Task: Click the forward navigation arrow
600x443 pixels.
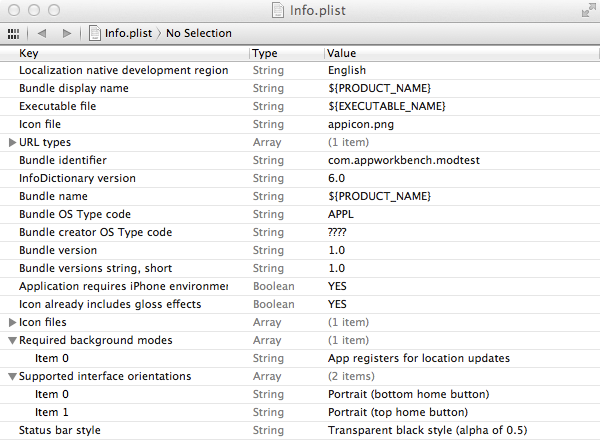Action: [67, 33]
